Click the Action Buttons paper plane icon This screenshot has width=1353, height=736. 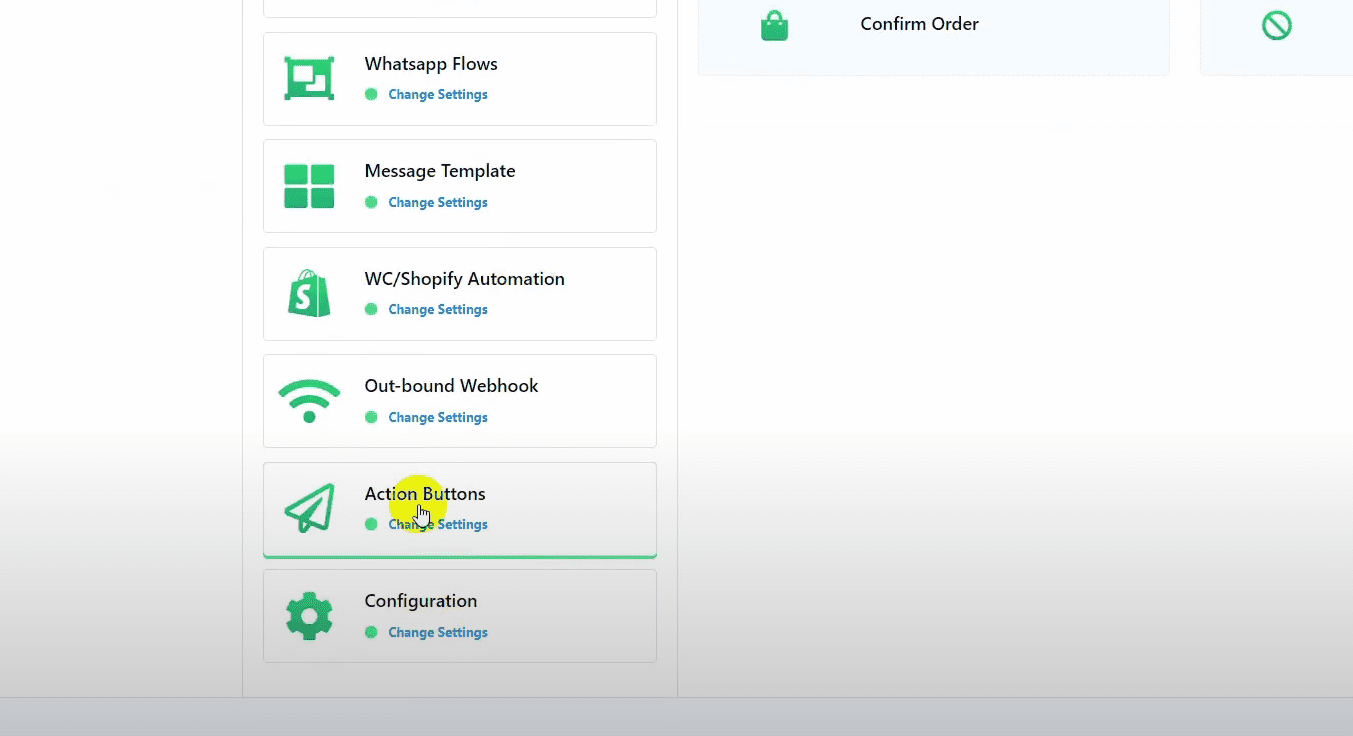tap(309, 508)
